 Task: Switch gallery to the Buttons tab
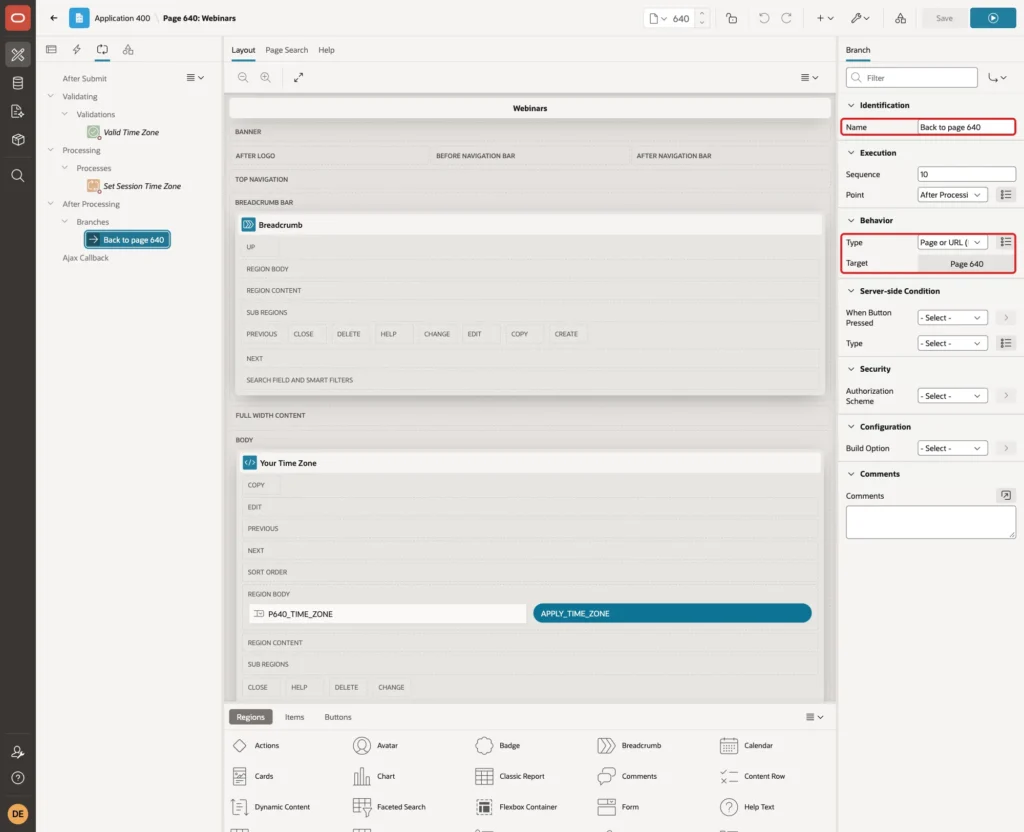[338, 717]
